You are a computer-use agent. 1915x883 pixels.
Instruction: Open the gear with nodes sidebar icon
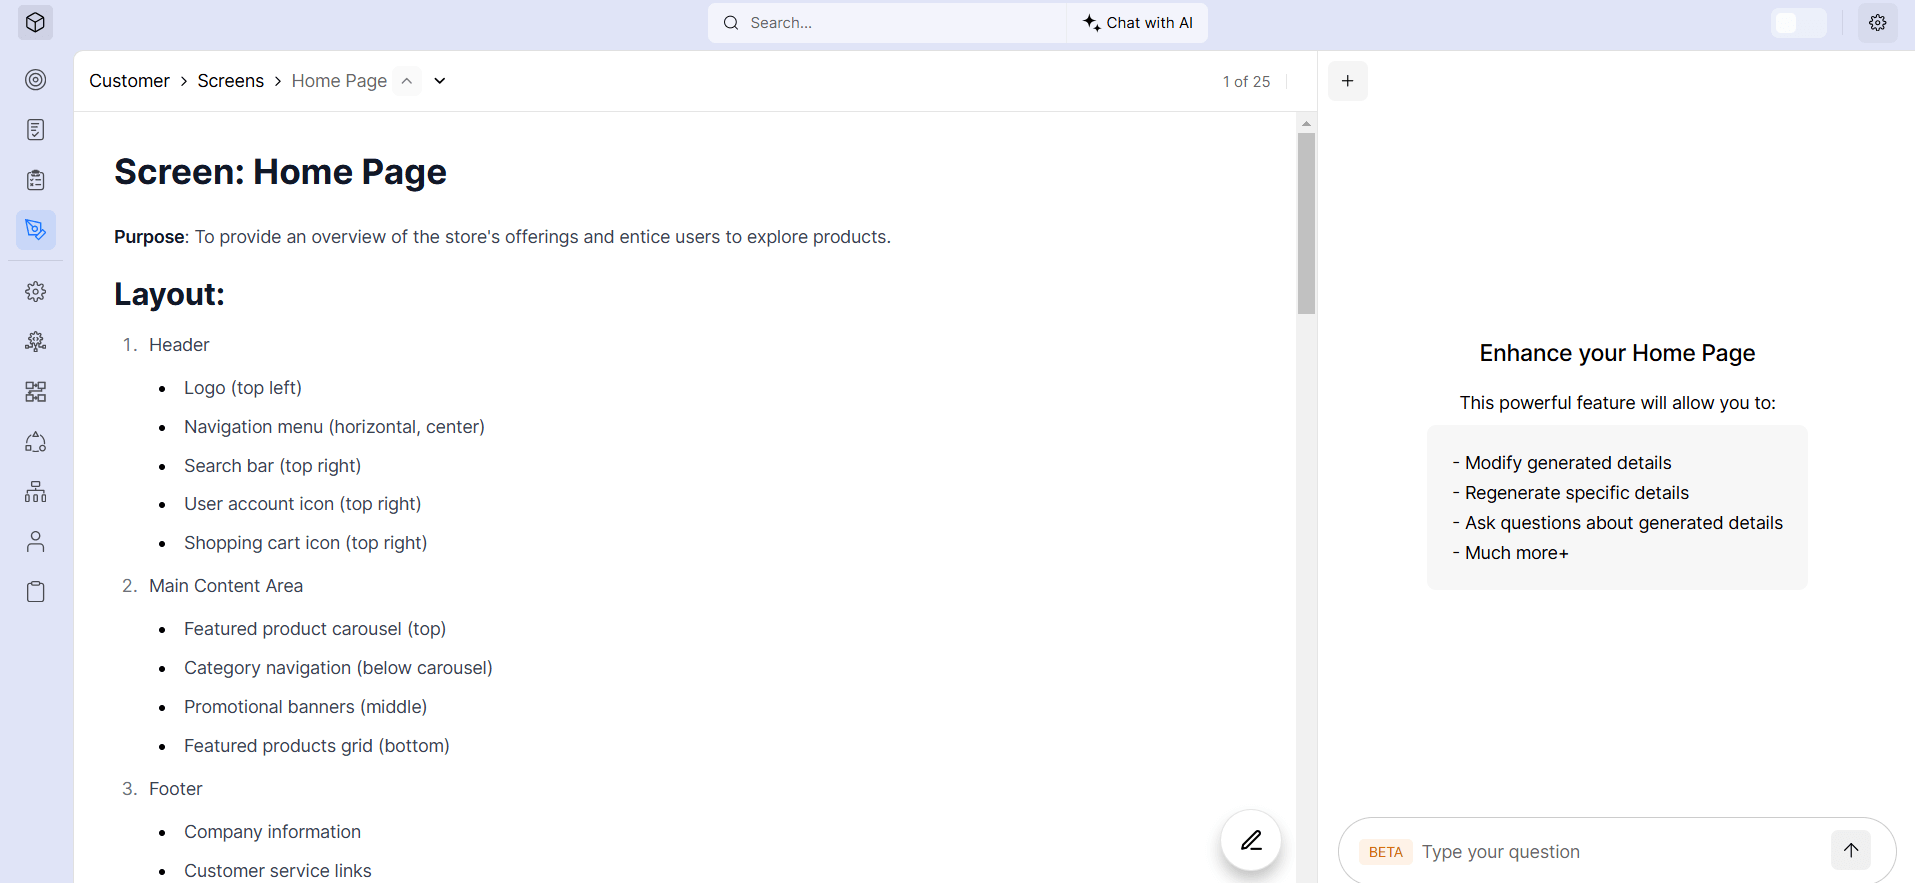click(x=36, y=342)
